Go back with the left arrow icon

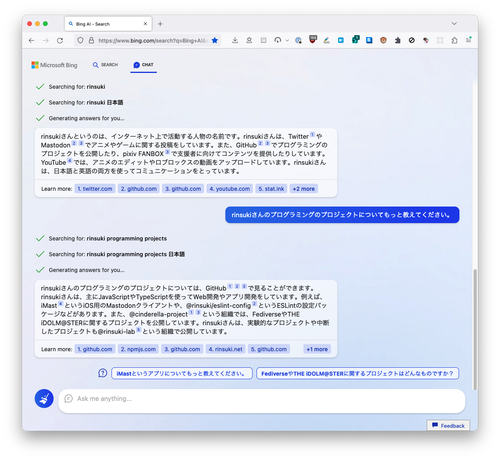coord(32,40)
